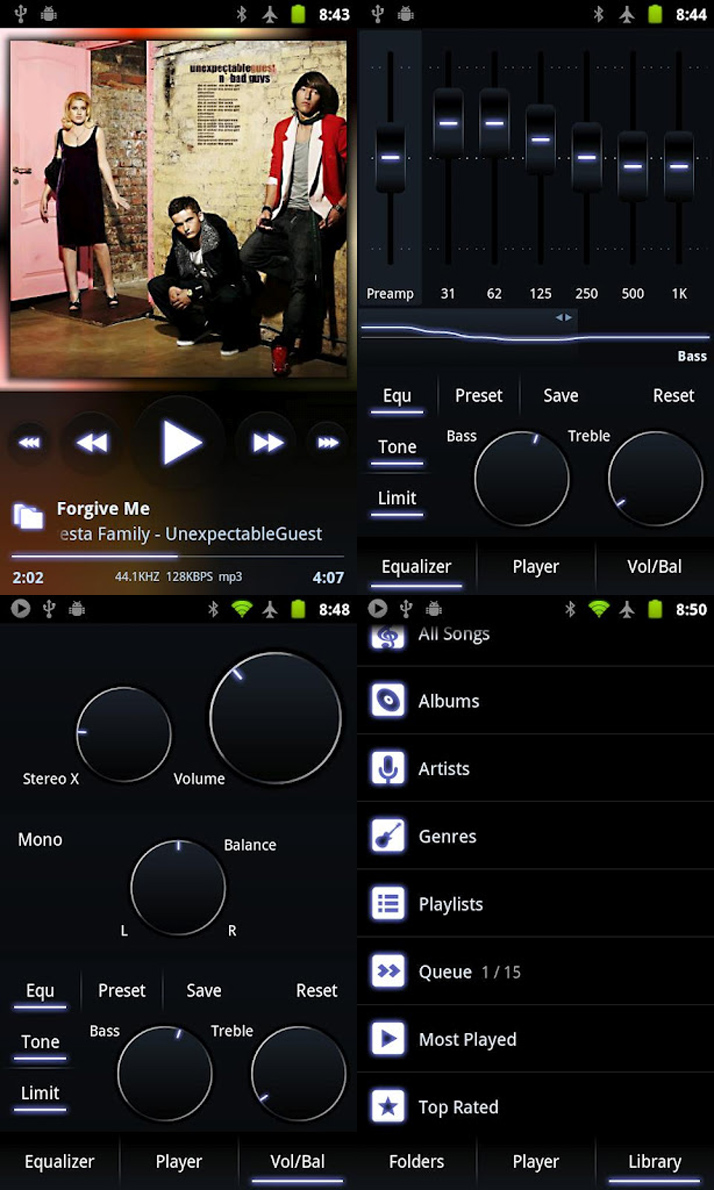Skip to previous track with the small triple-arrow button
Viewport: 714px width, 1190px height.
pos(29,443)
